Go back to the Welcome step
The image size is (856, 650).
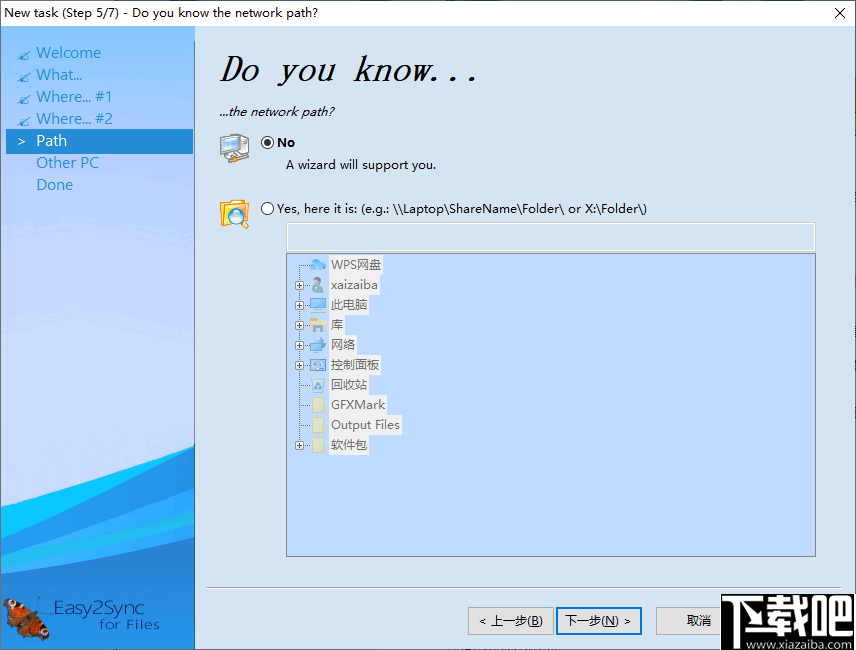(x=69, y=52)
